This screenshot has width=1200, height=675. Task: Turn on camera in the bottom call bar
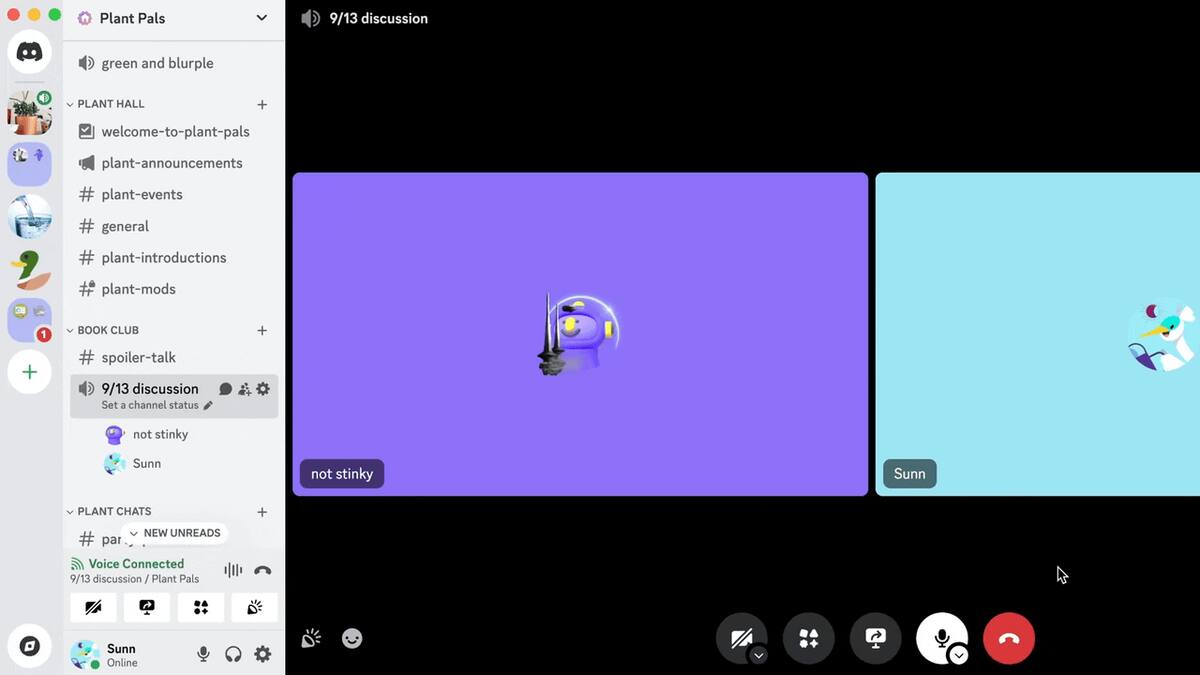[x=740, y=637]
